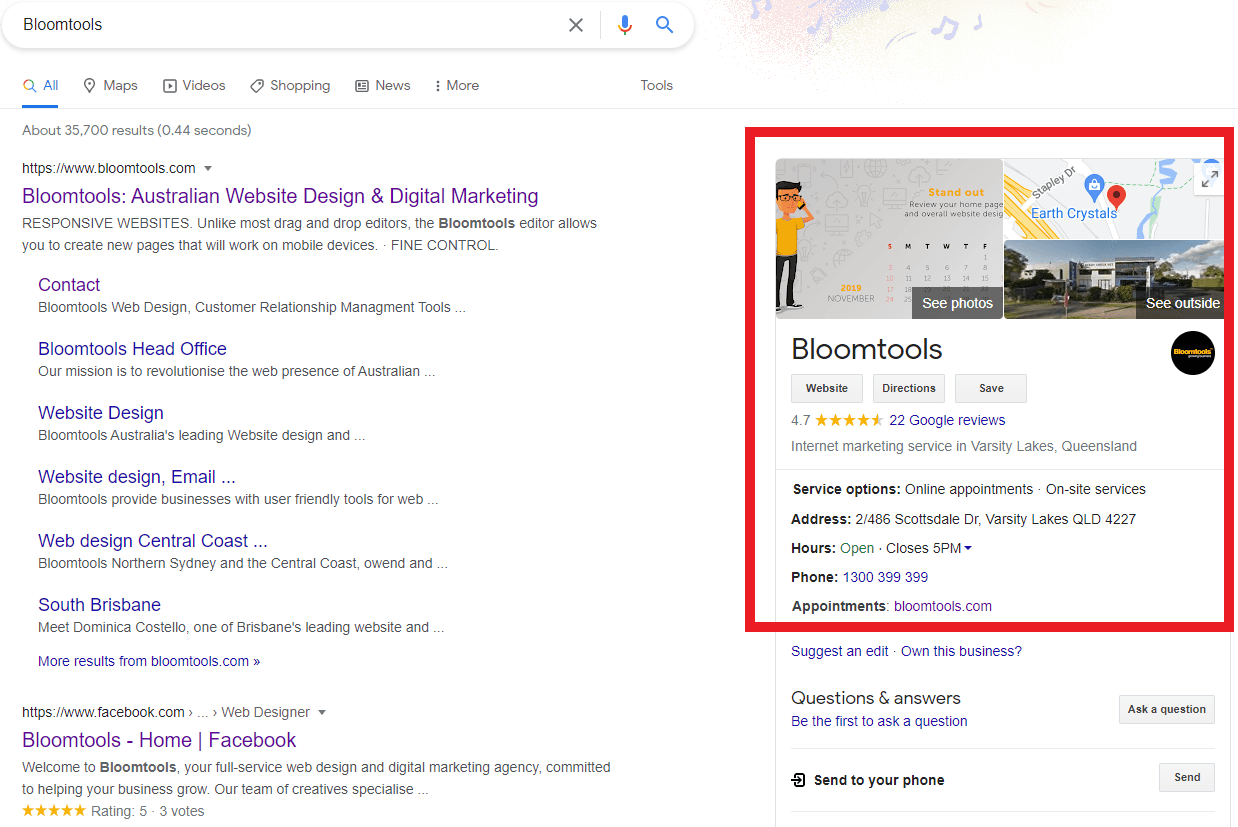
Task: Click the Own this business? link
Action: (x=960, y=650)
